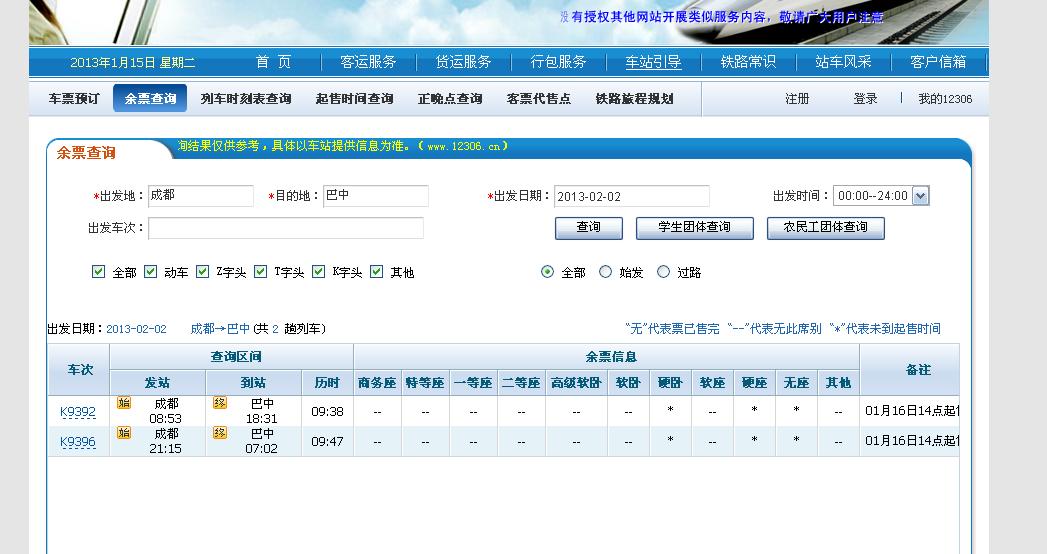Click the 注册 link
The height and width of the screenshot is (554, 1047).
point(797,99)
